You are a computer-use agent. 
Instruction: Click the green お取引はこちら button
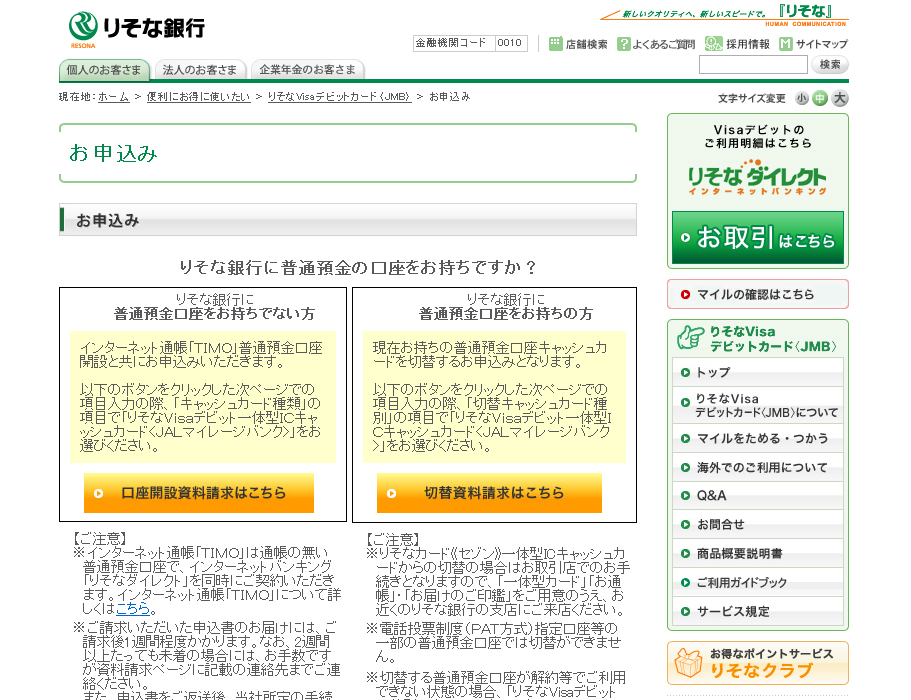coord(758,238)
